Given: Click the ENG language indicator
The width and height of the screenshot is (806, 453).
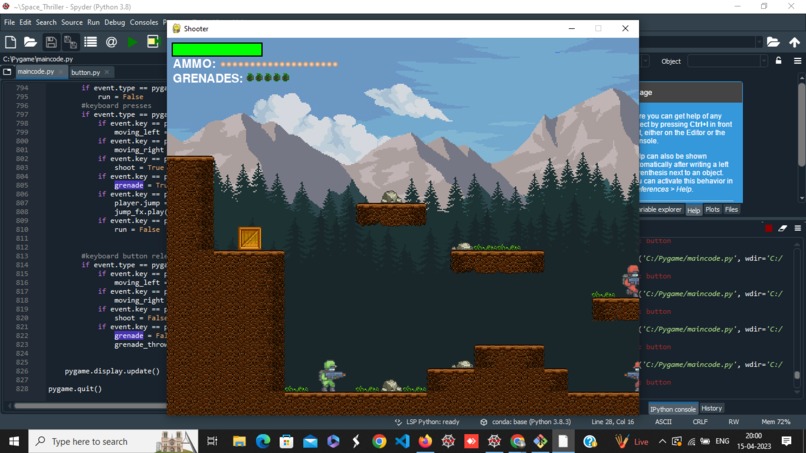Looking at the screenshot, I should [x=722, y=441].
